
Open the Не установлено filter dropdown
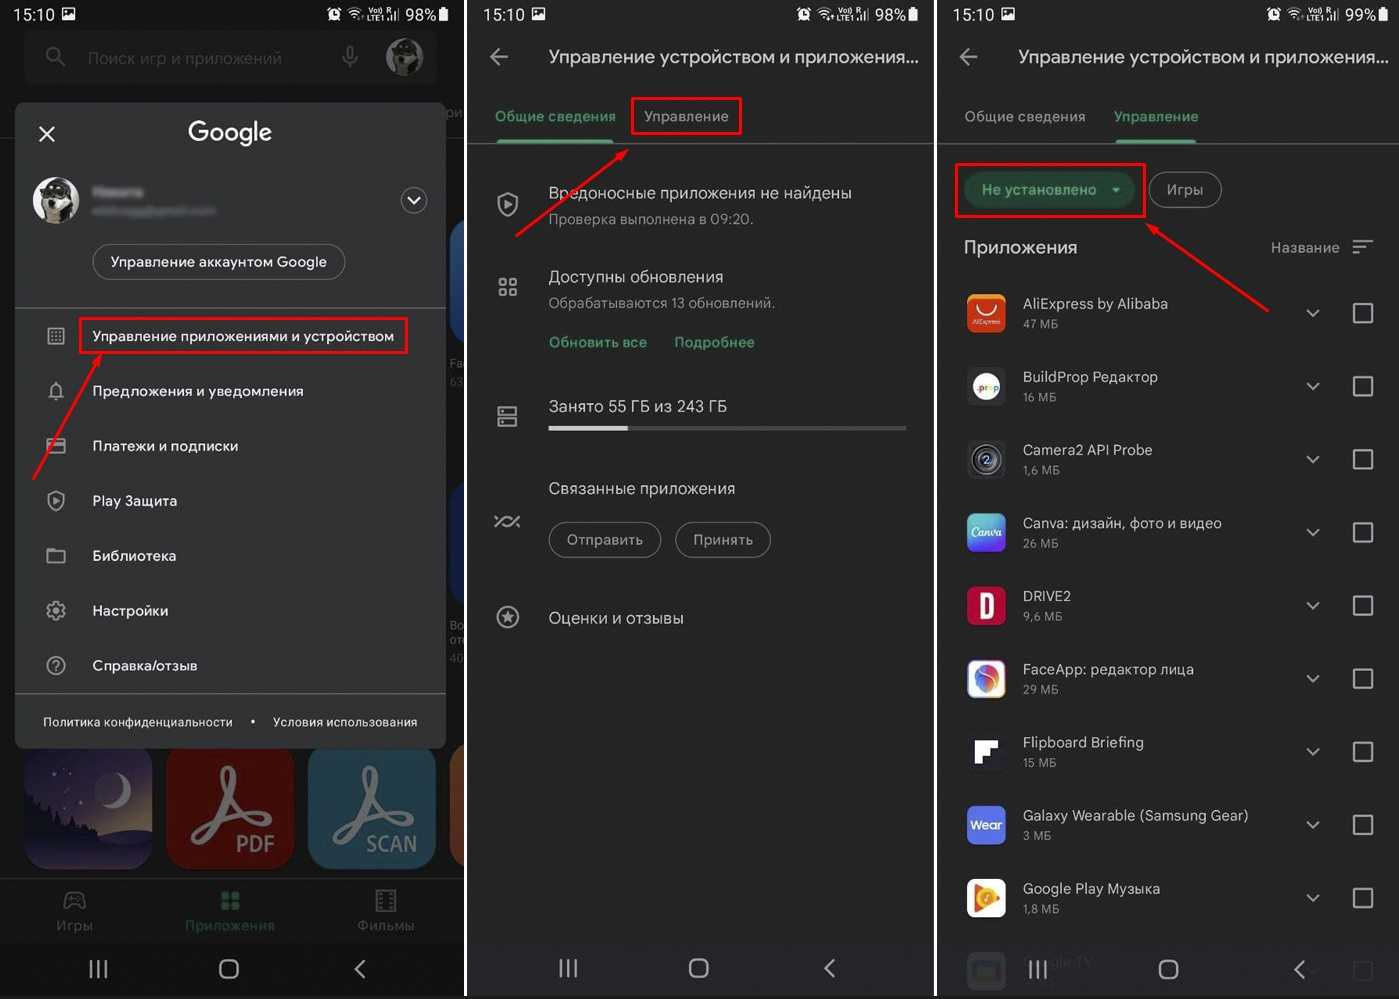[1050, 190]
